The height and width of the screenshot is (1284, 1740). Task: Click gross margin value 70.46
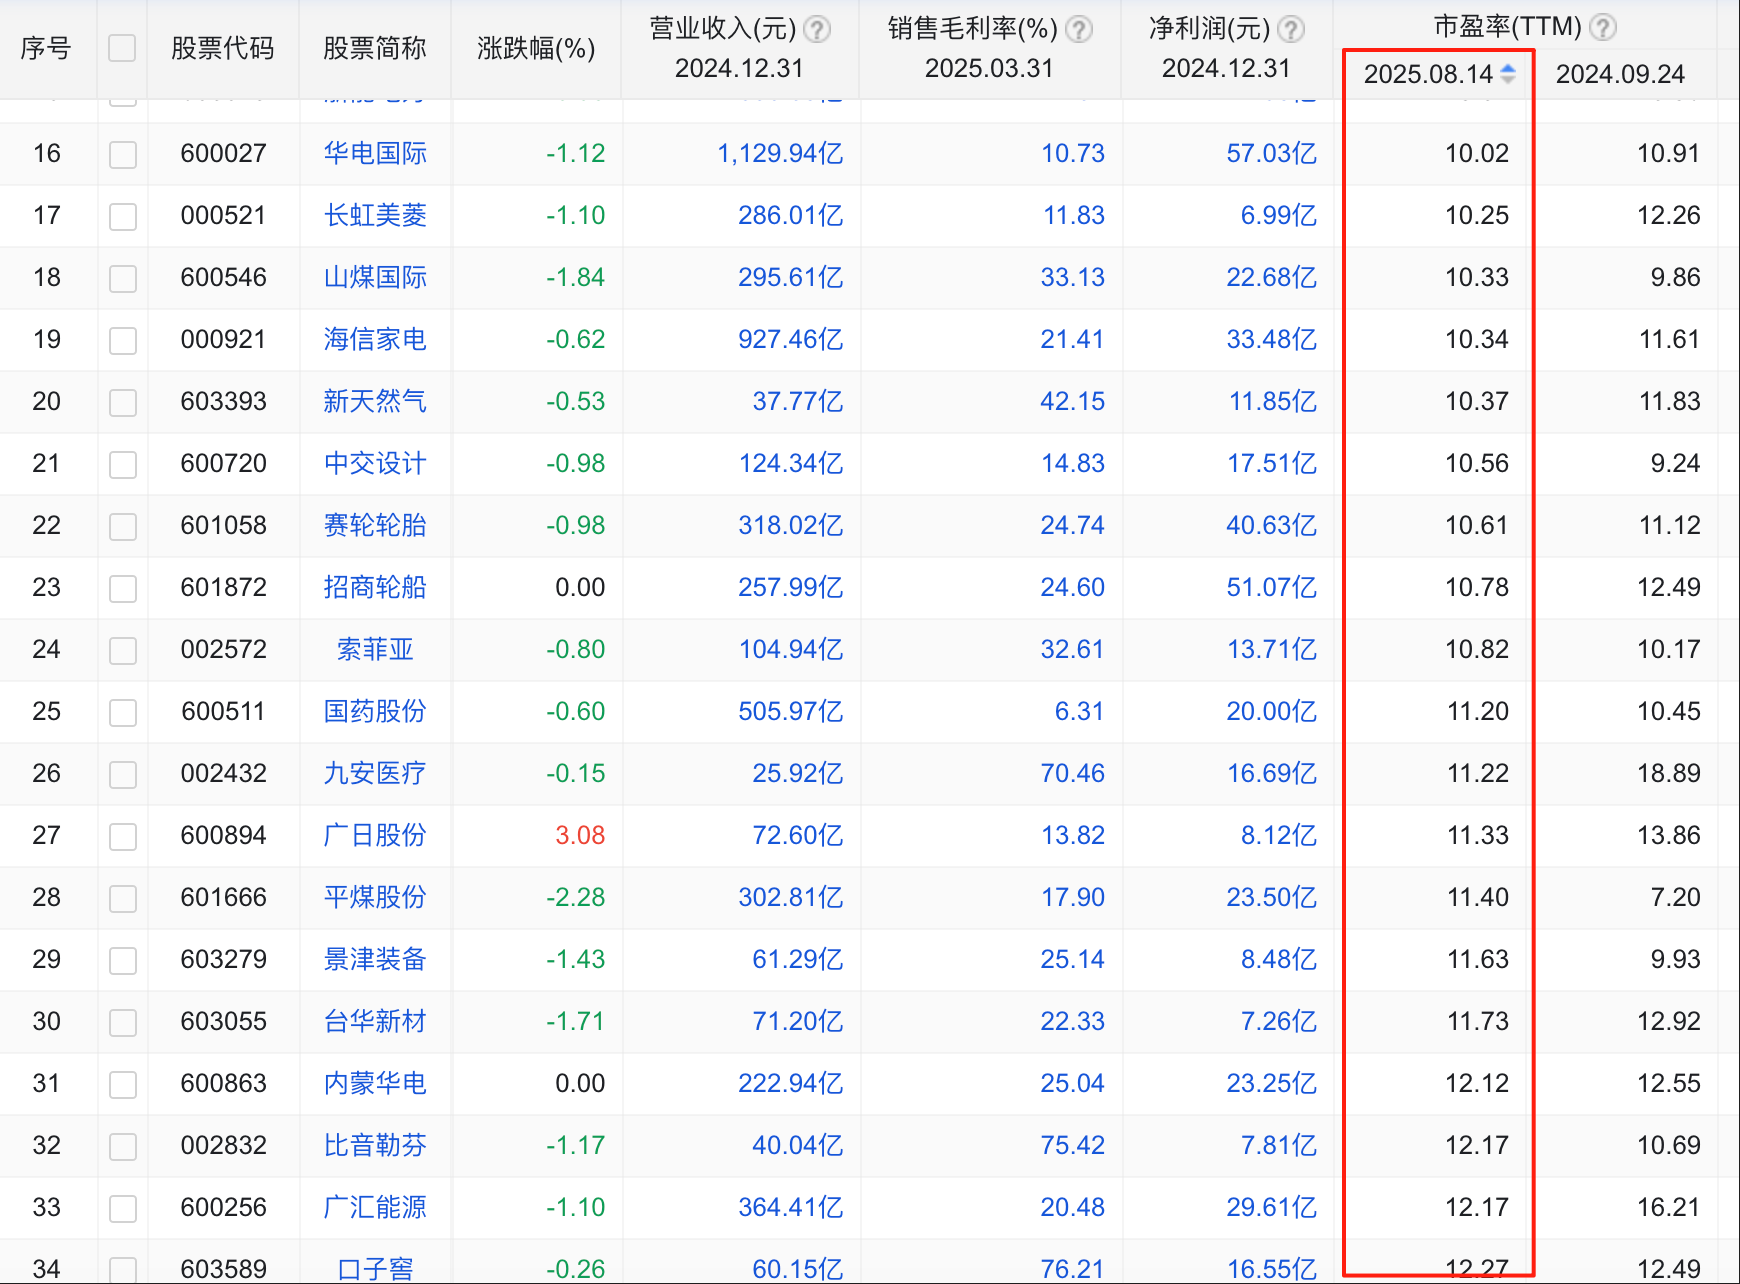pyautogui.click(x=1073, y=773)
